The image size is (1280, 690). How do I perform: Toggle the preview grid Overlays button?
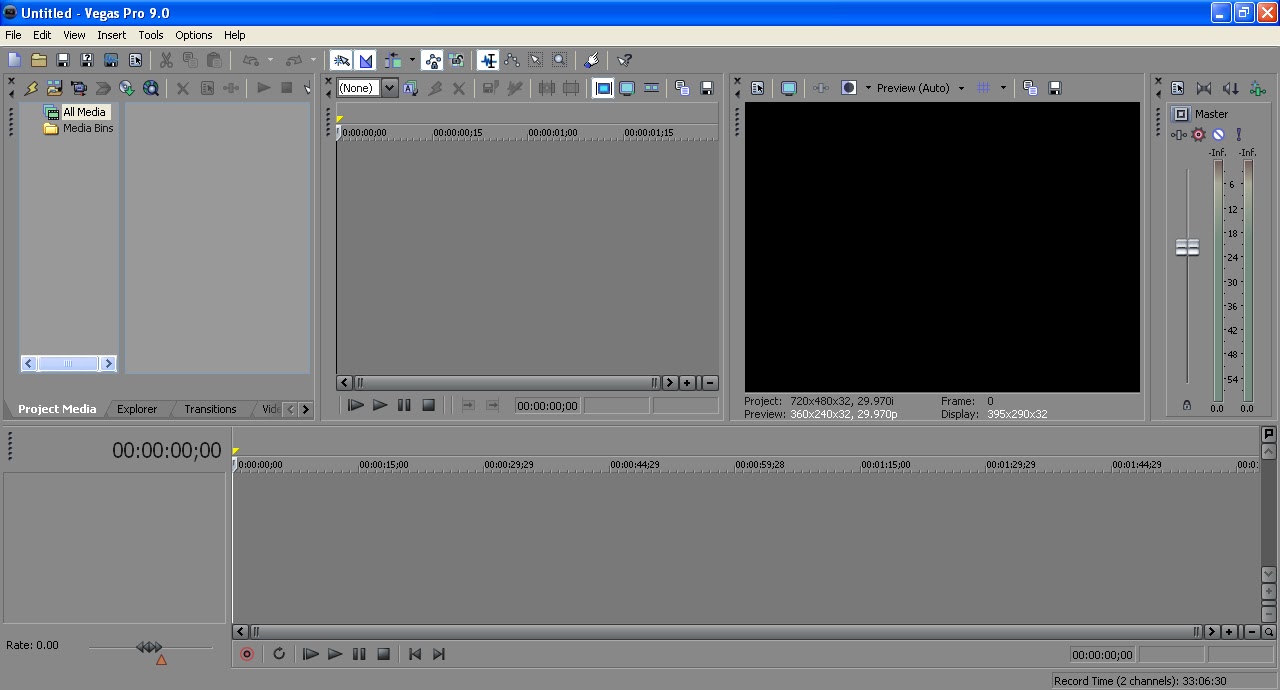click(984, 88)
